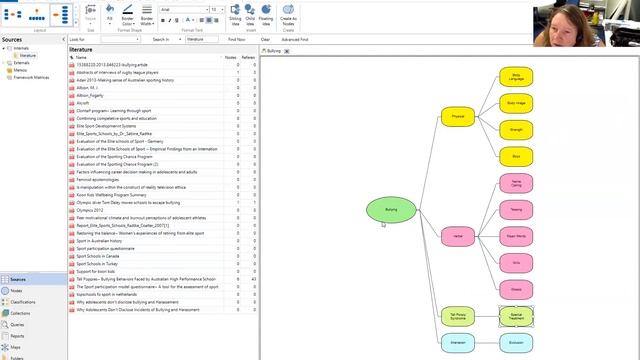The height and width of the screenshot is (360, 640).
Task: Select the top-down tree layout
Action: [x=37, y=15]
